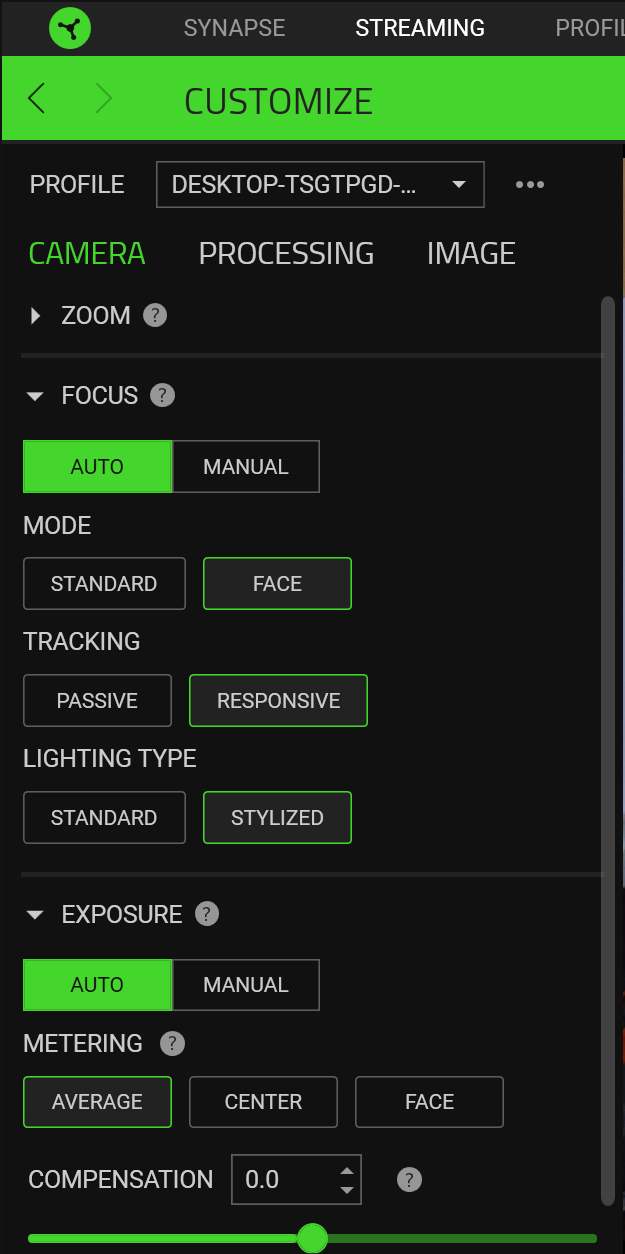Viewport: 625px width, 1254px height.
Task: Open the profile three-dots options menu
Action: coord(530,185)
